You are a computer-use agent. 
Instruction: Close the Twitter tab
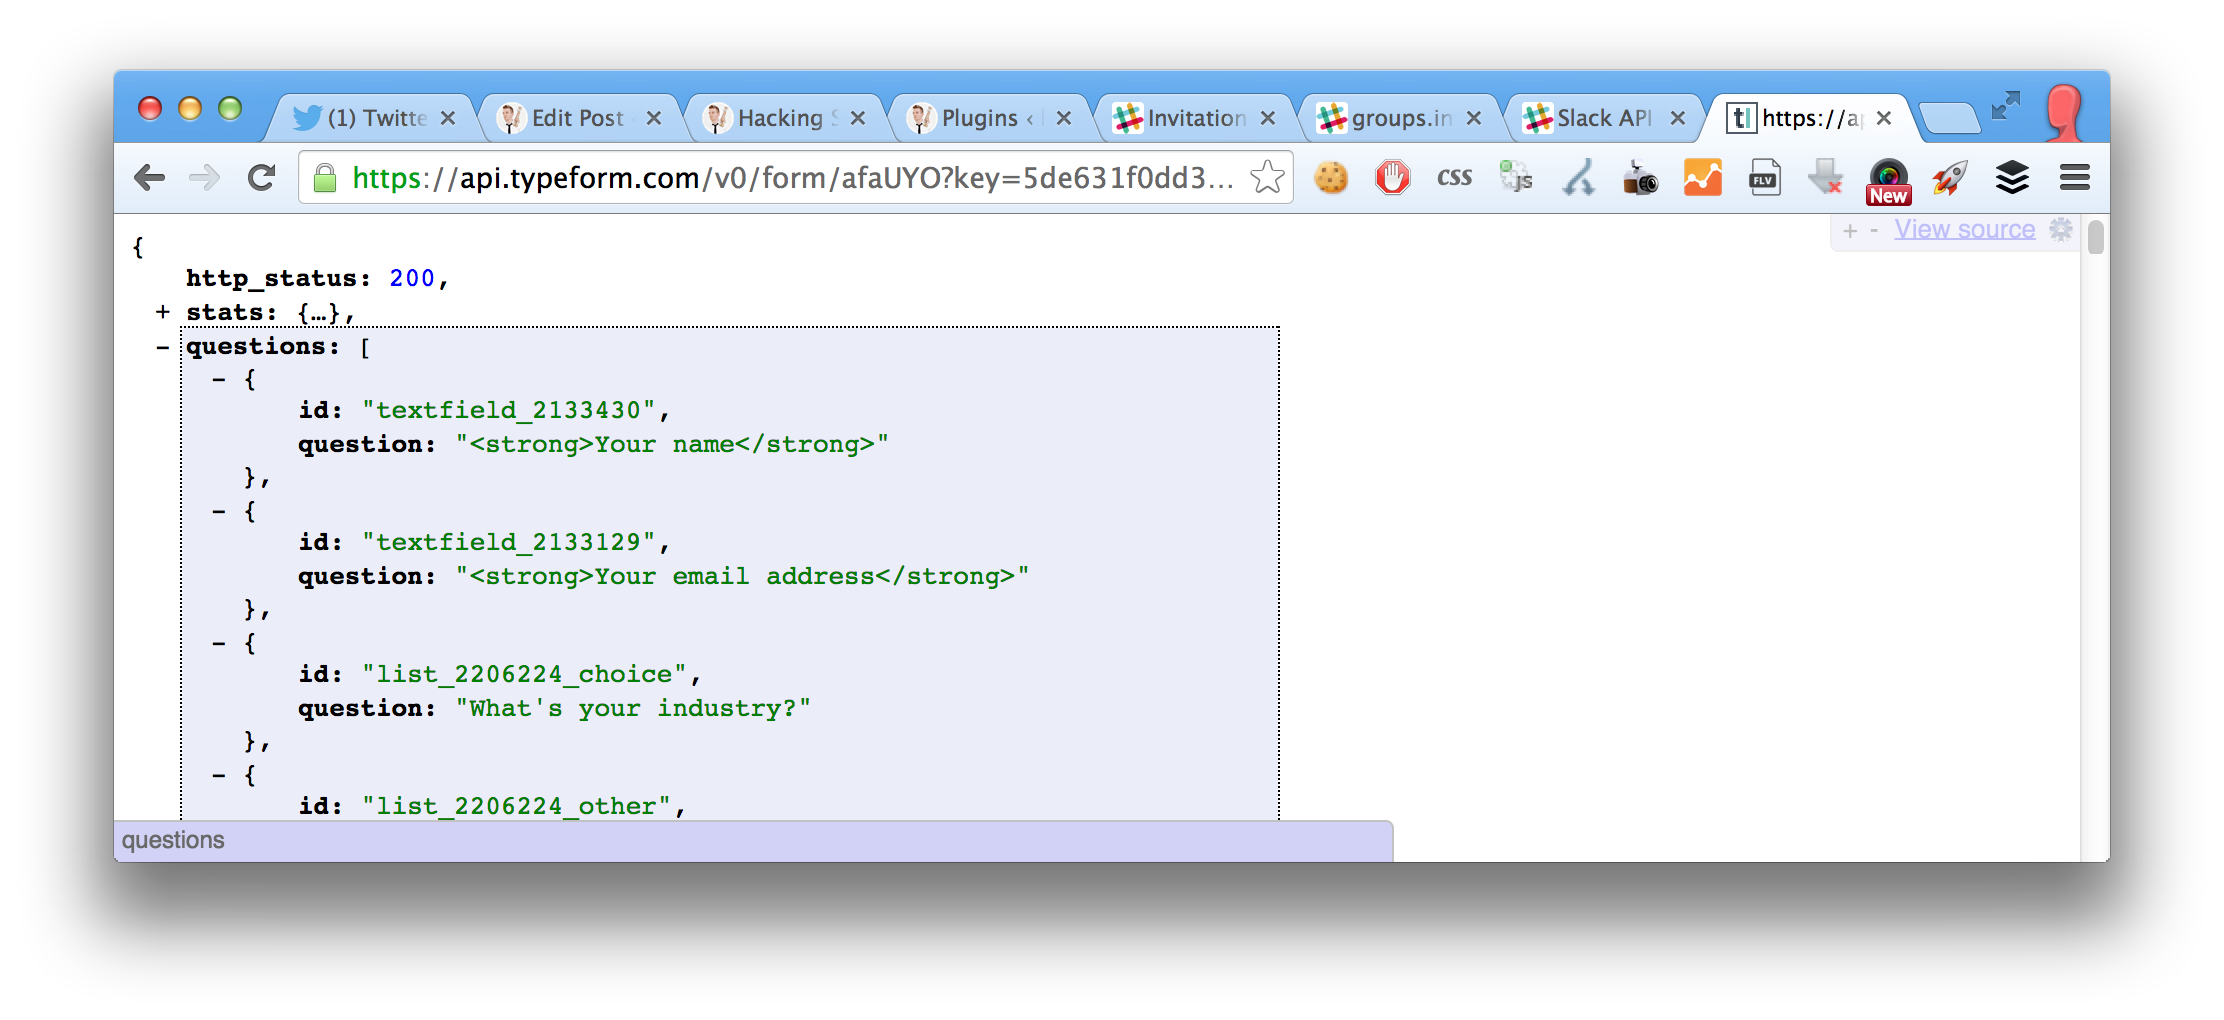448,118
